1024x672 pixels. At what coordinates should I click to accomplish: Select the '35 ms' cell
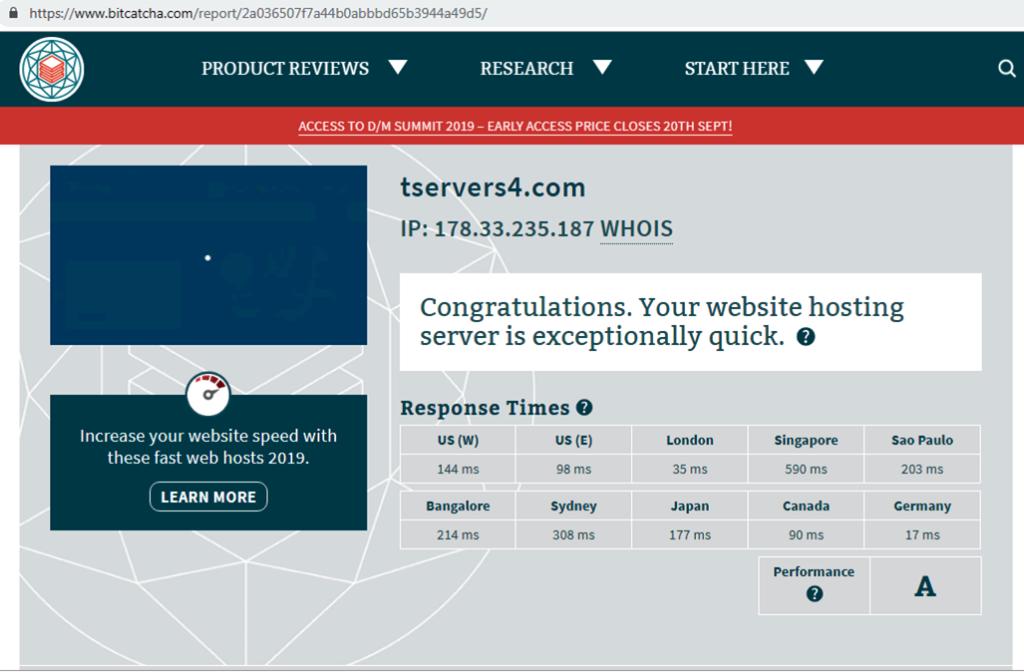[690, 469]
